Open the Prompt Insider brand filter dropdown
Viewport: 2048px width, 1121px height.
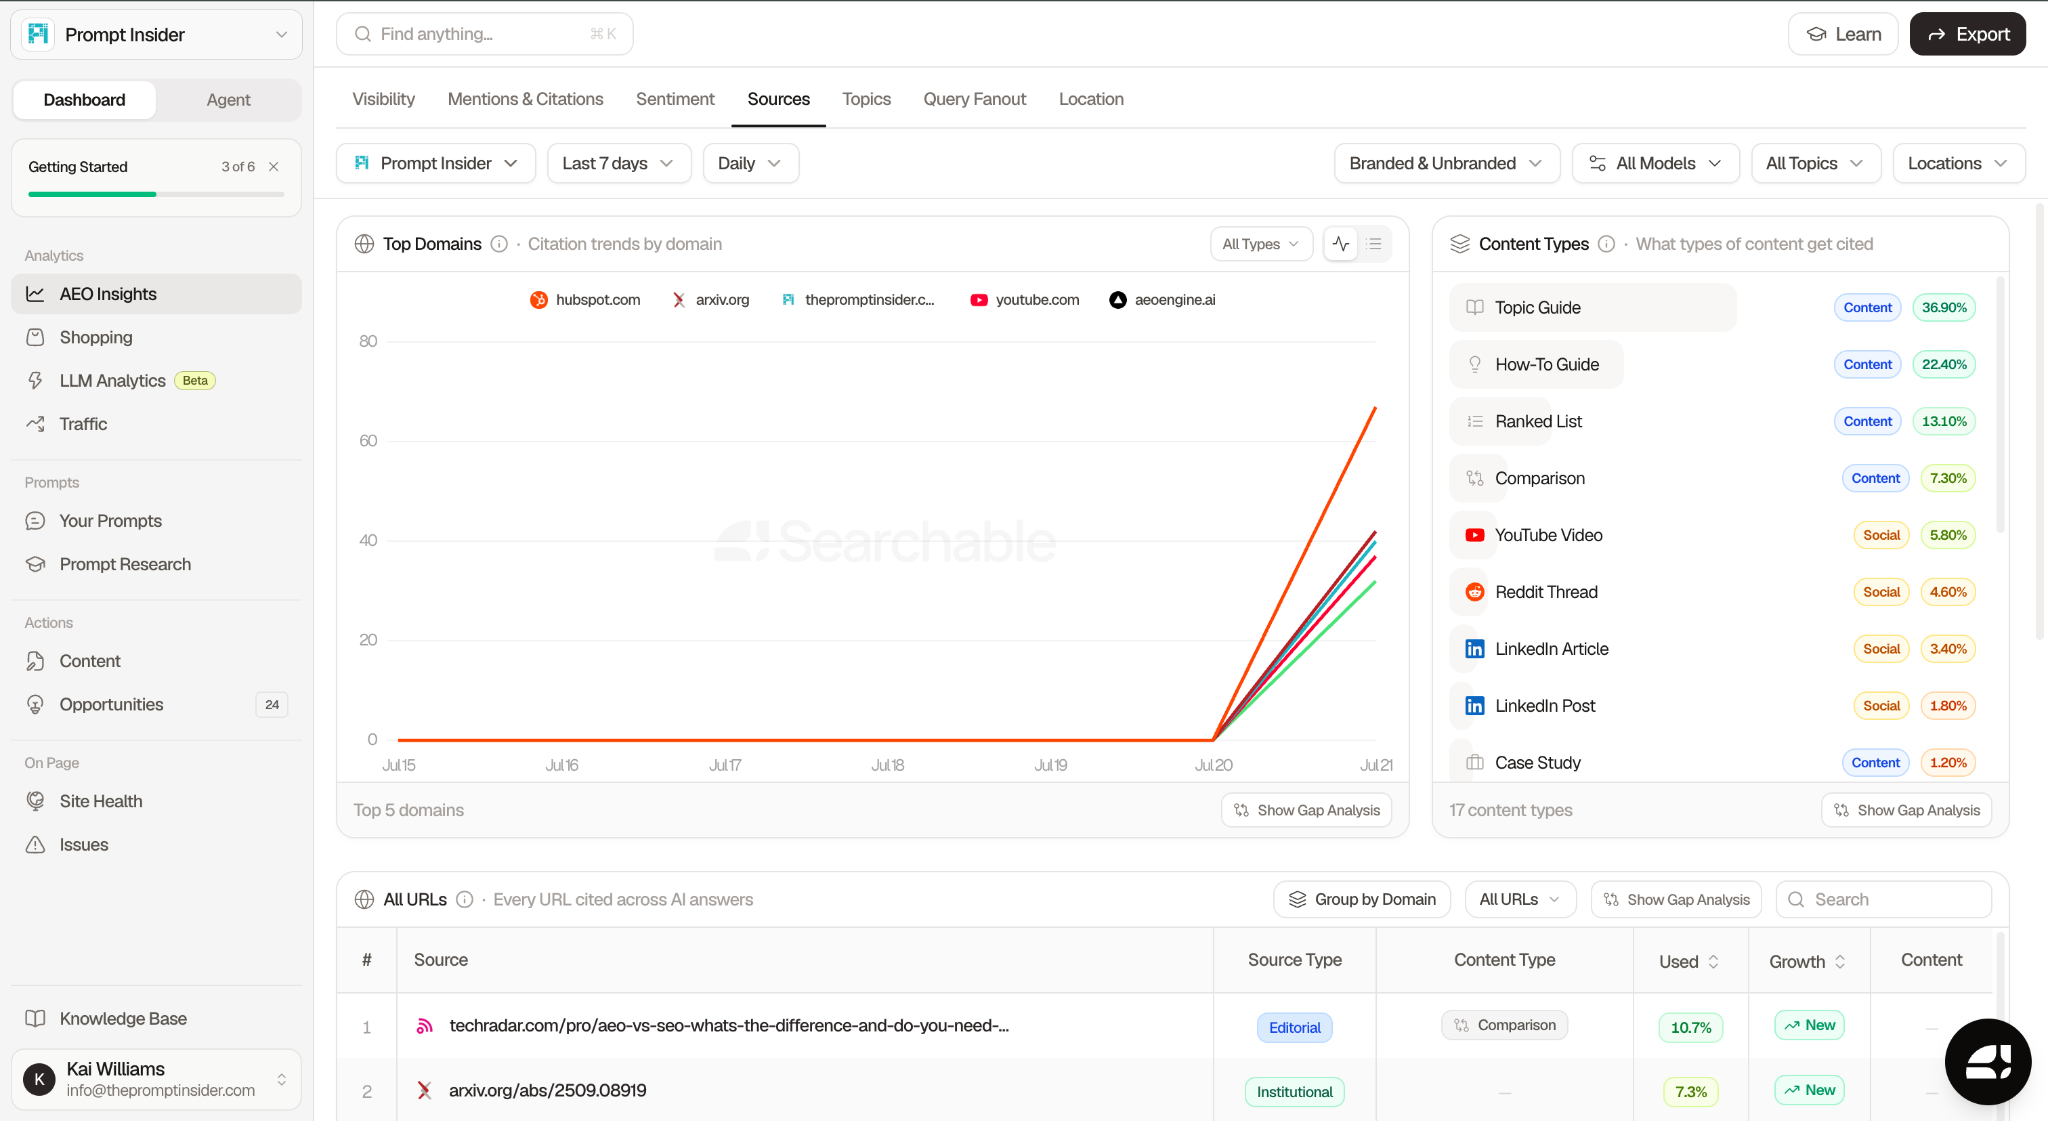point(436,163)
